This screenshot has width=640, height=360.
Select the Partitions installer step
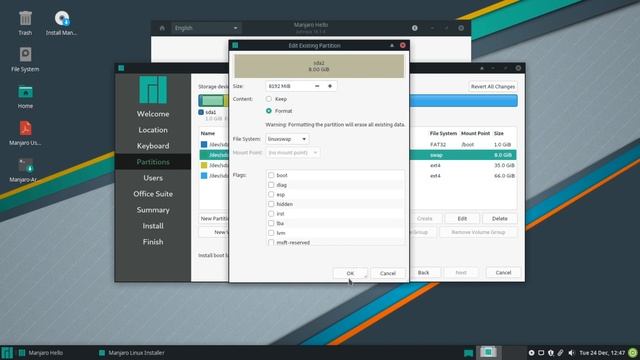coord(153,162)
